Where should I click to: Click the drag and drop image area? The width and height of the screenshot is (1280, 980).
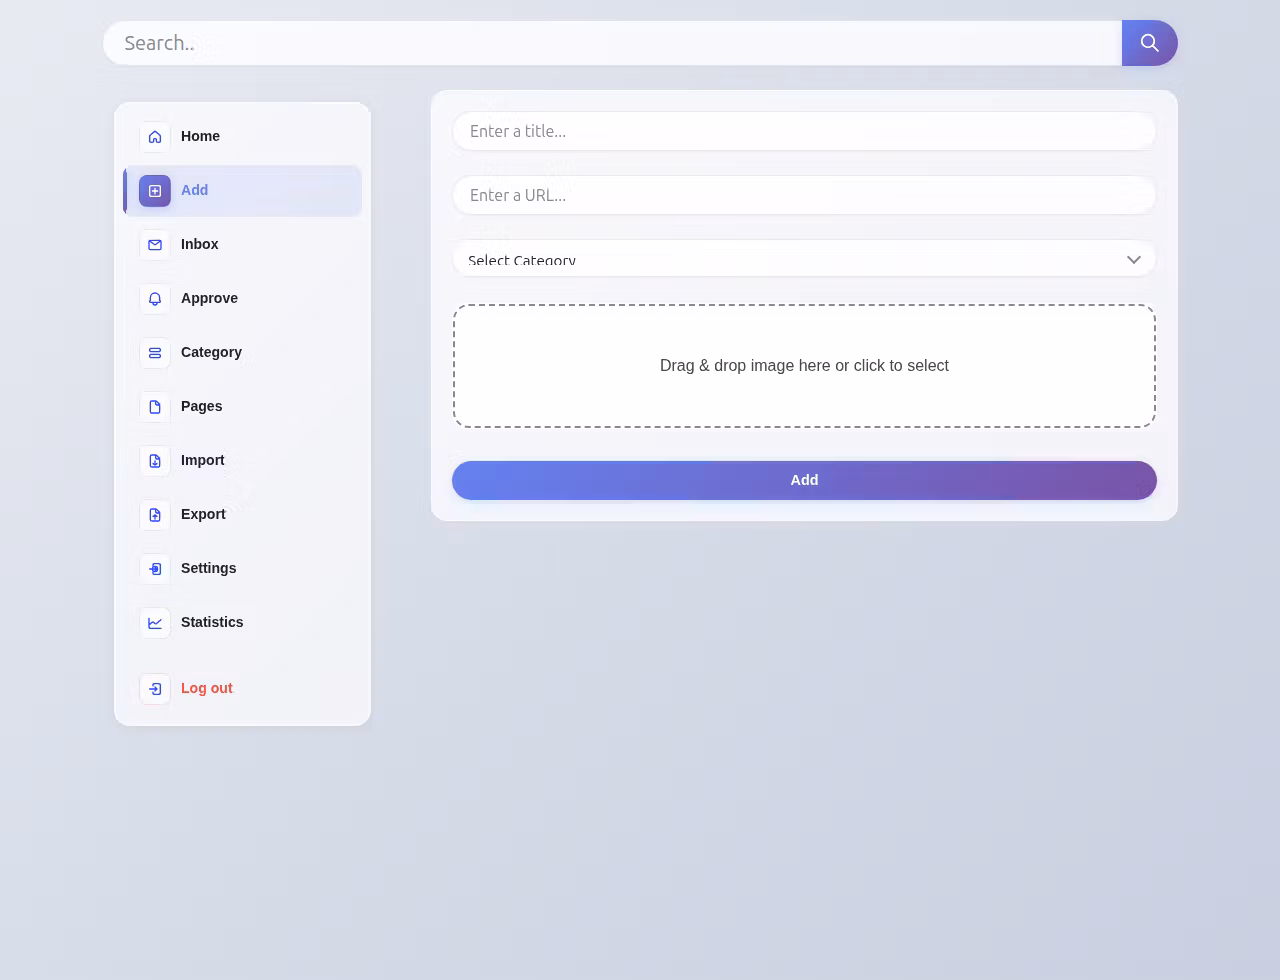coord(804,366)
